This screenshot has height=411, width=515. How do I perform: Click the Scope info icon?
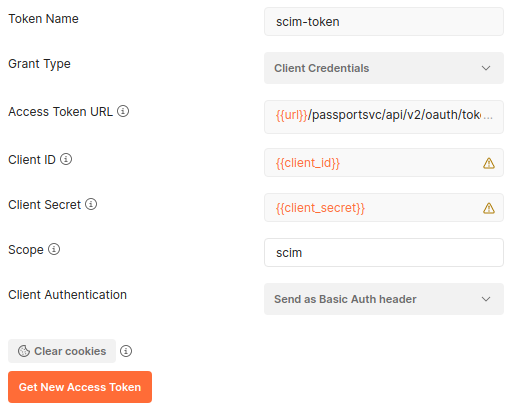click(x=54, y=249)
